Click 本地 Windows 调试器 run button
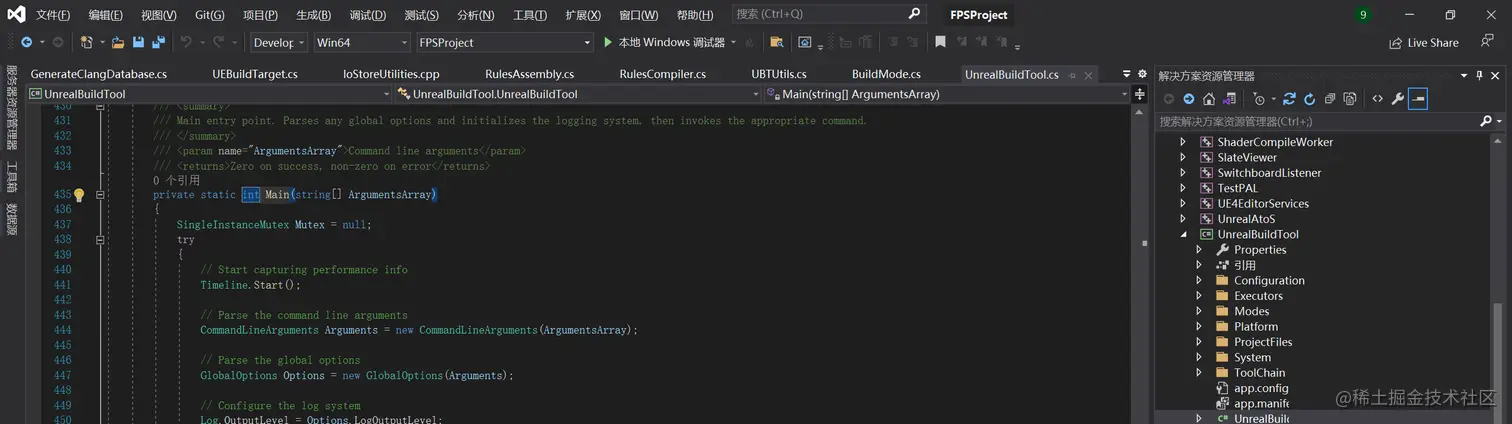The width and height of the screenshot is (1512, 424). (x=664, y=42)
